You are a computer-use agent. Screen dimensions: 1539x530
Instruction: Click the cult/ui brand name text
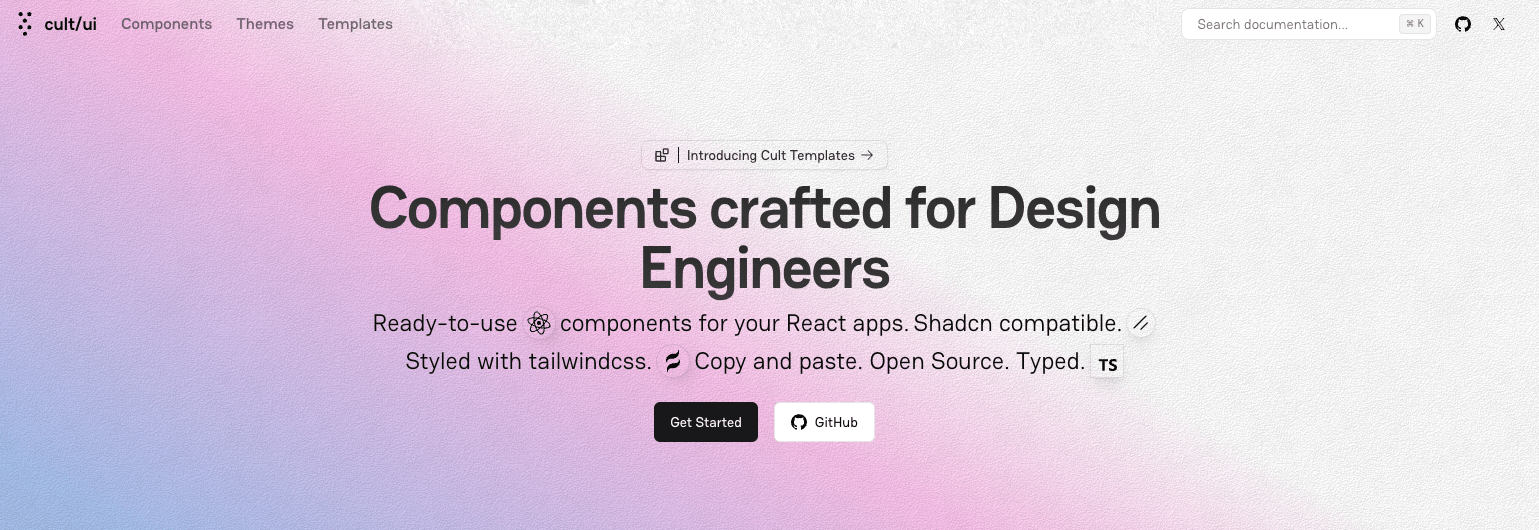(x=70, y=24)
